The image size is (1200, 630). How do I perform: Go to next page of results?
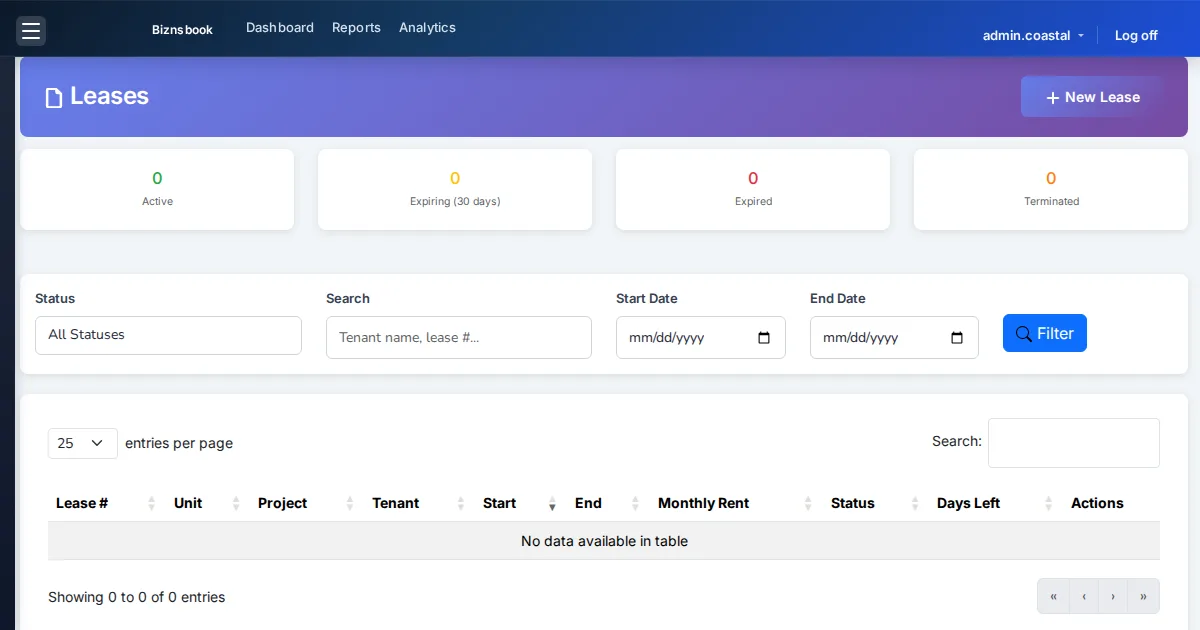click(1113, 597)
